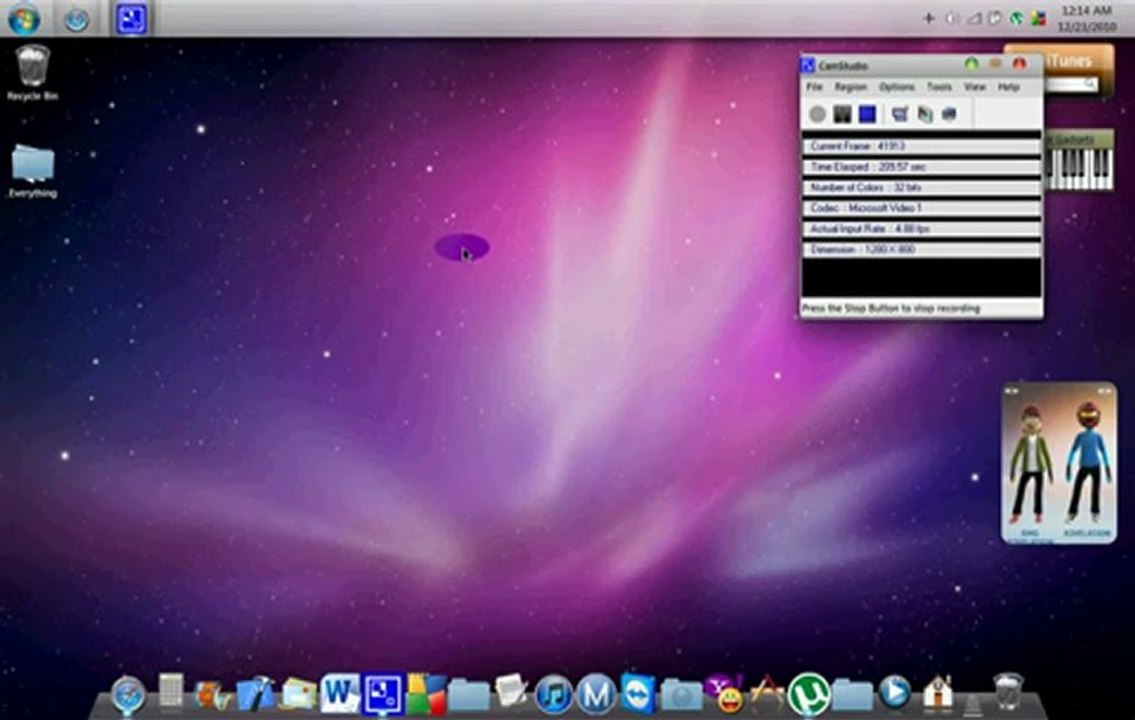Click the CamStudio icon in the dock
Viewport: 1135px width, 720px height.
click(x=382, y=693)
